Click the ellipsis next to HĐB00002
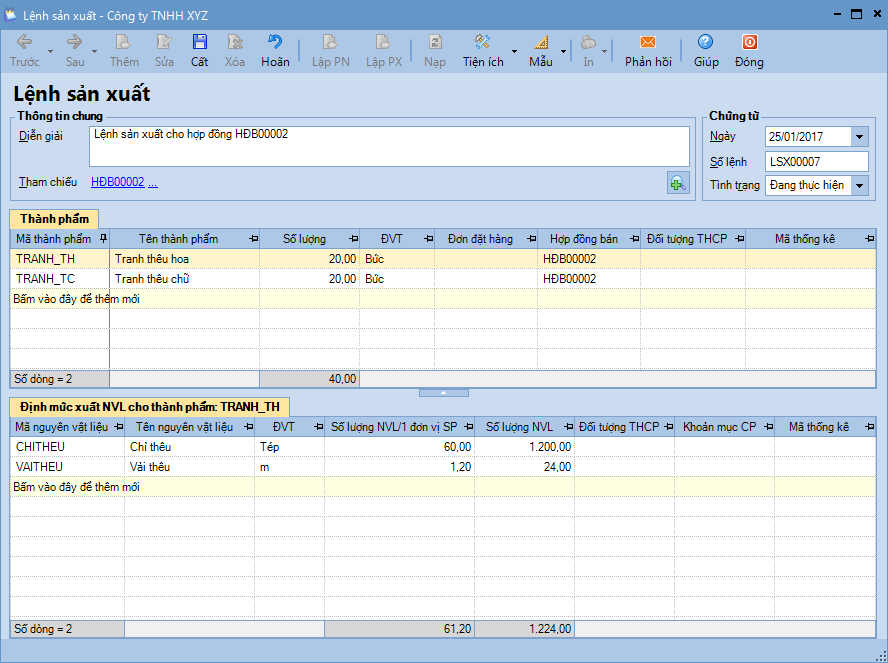Screen dimensions: 888x663 pos(153,182)
